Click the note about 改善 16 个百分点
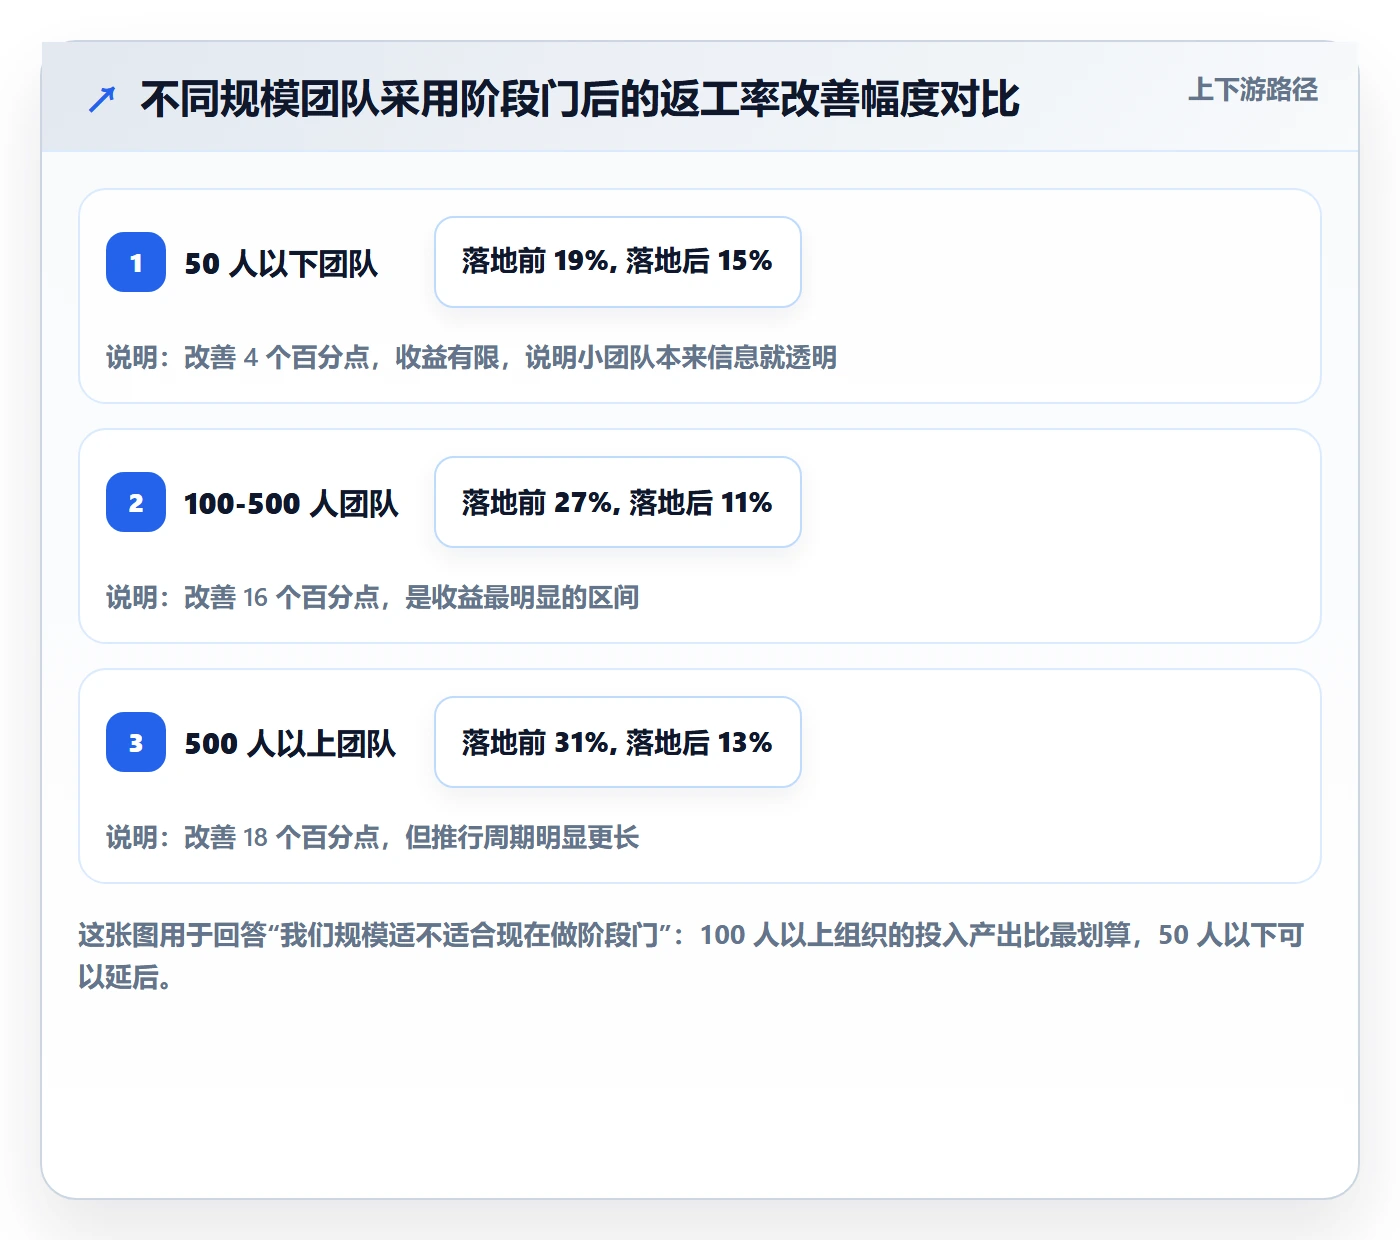 (x=372, y=597)
